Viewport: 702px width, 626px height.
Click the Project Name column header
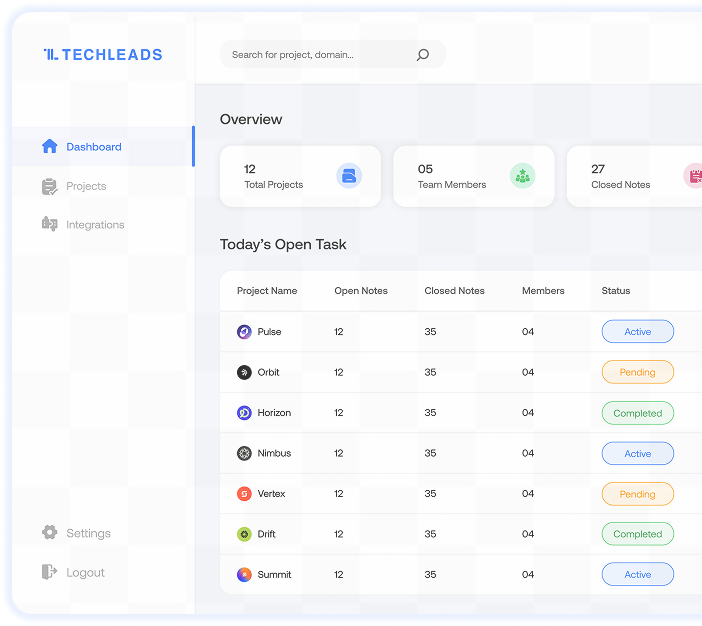267,291
